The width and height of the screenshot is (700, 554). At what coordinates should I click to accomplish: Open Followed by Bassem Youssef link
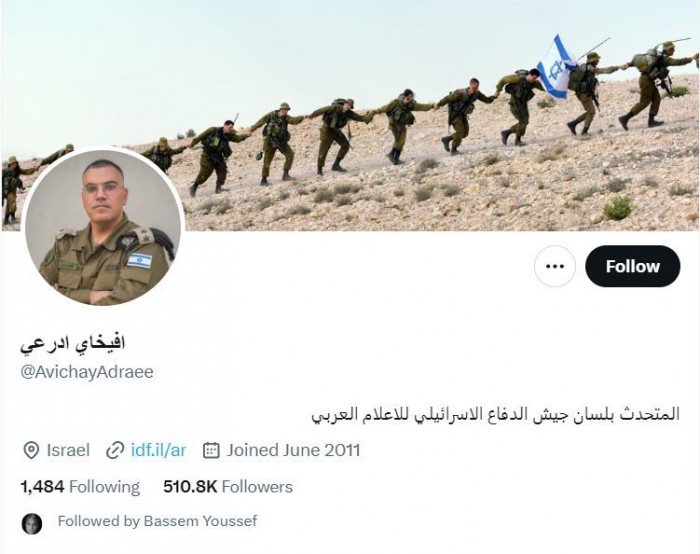[158, 521]
